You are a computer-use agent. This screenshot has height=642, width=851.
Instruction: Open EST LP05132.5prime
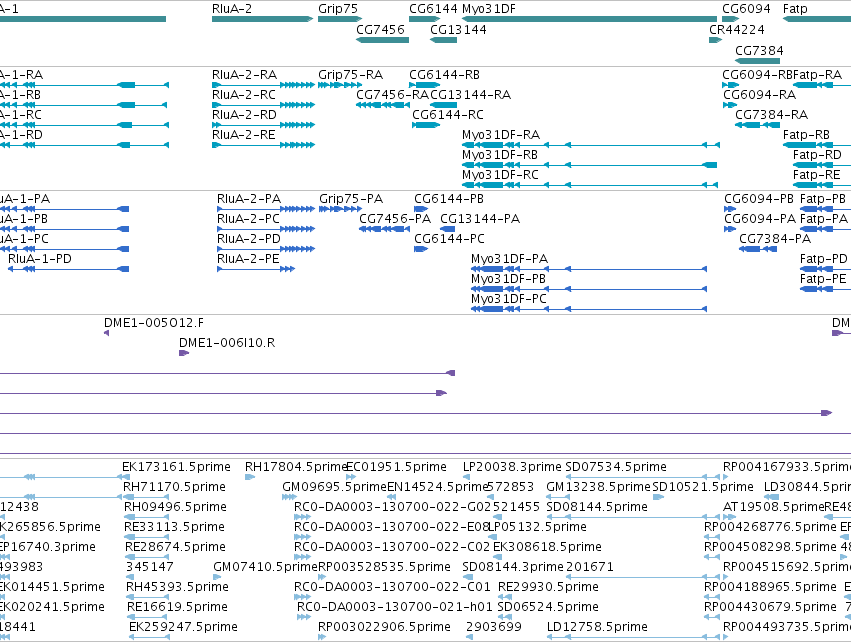tap(538, 527)
